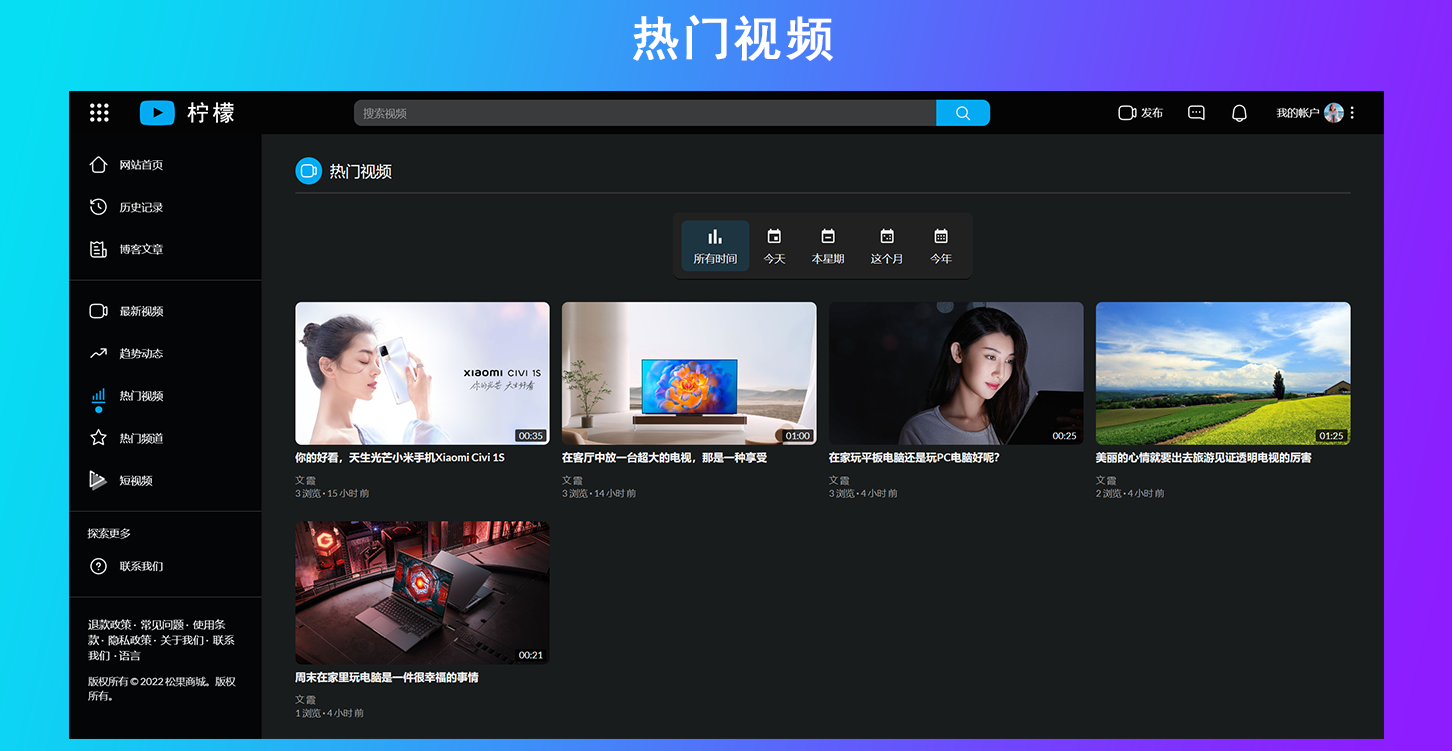The width and height of the screenshot is (1452, 751).
Task: Open the green landscape video thumbnail
Action: point(1223,373)
